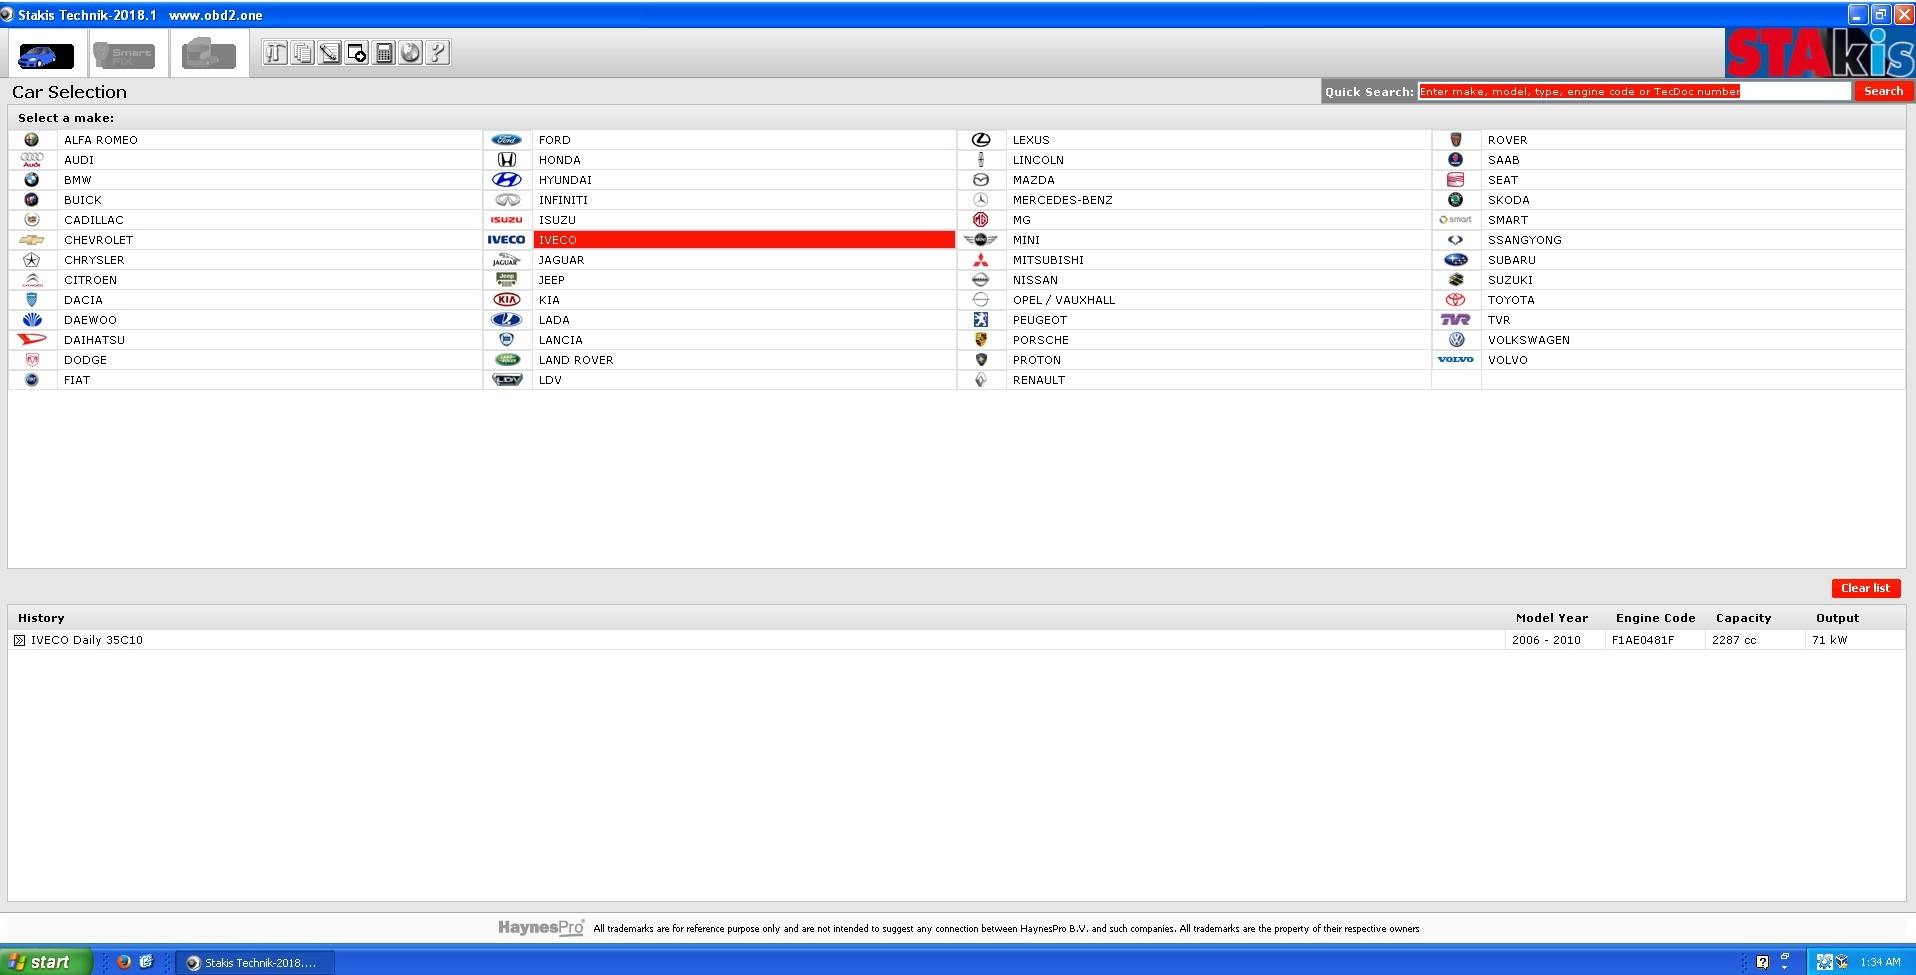Click the globe toolbar icon

[410, 53]
